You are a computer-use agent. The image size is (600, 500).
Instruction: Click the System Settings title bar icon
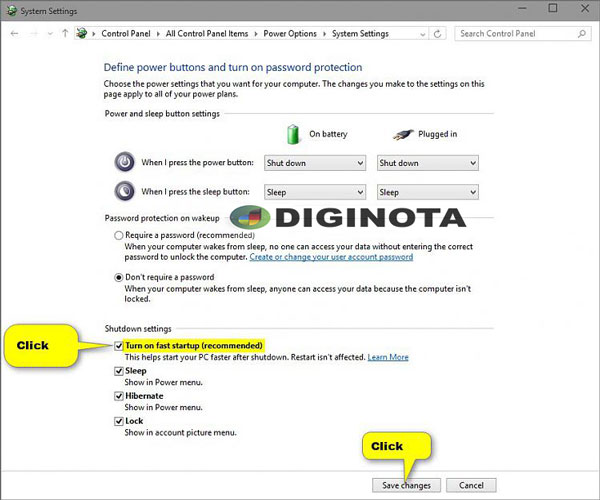coord(11,11)
